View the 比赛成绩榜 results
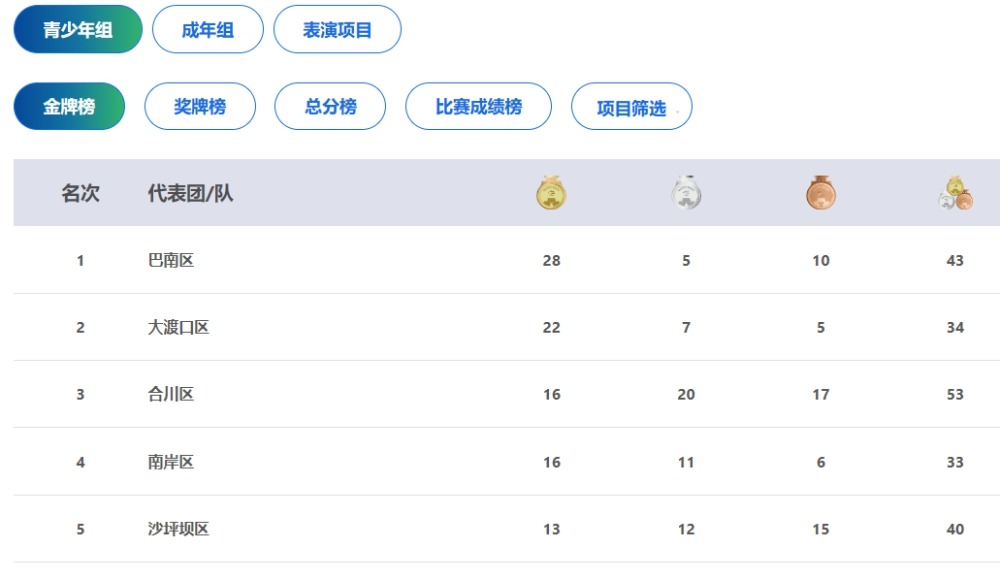The height and width of the screenshot is (568, 1000). tap(478, 106)
